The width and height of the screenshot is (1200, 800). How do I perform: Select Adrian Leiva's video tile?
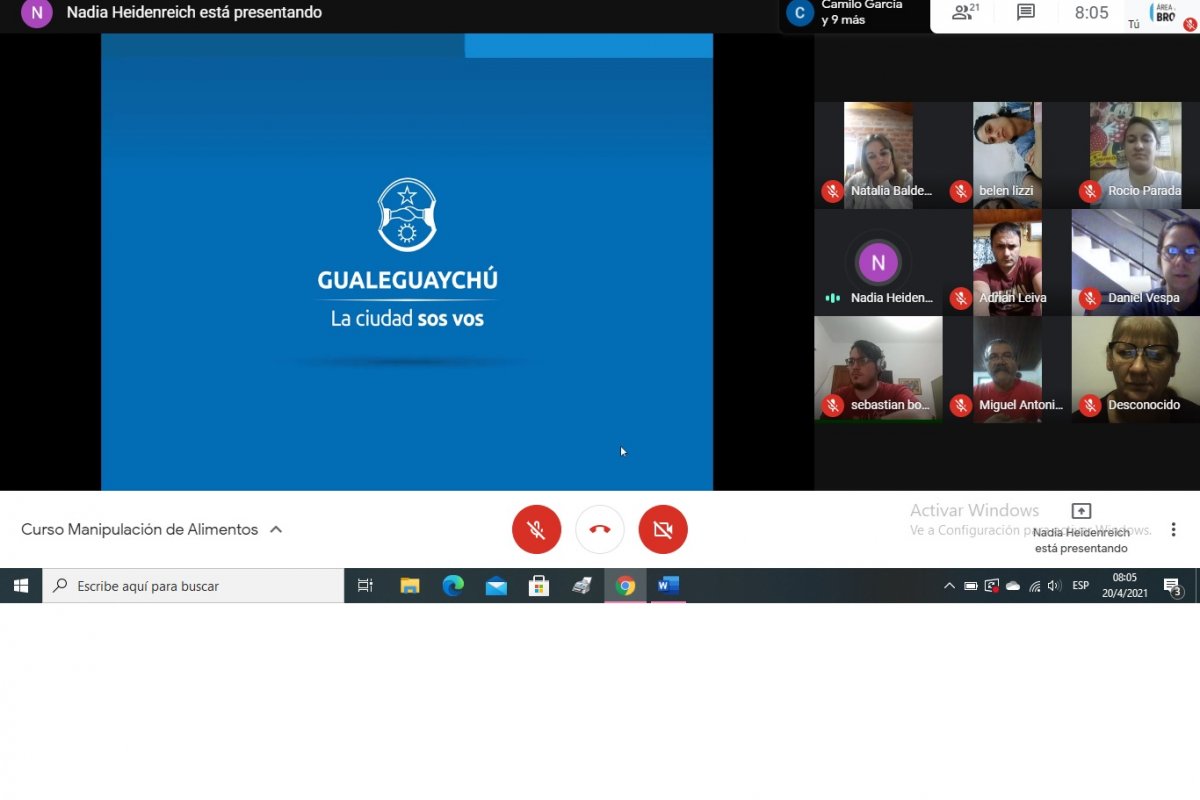click(x=1007, y=263)
